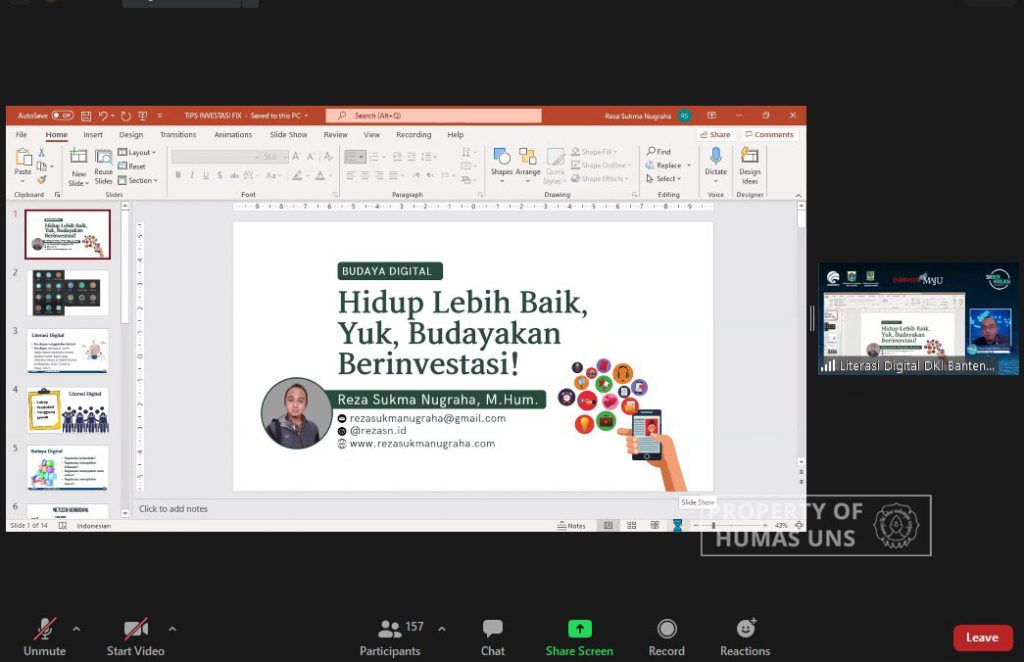Click the red Leave button

(983, 638)
